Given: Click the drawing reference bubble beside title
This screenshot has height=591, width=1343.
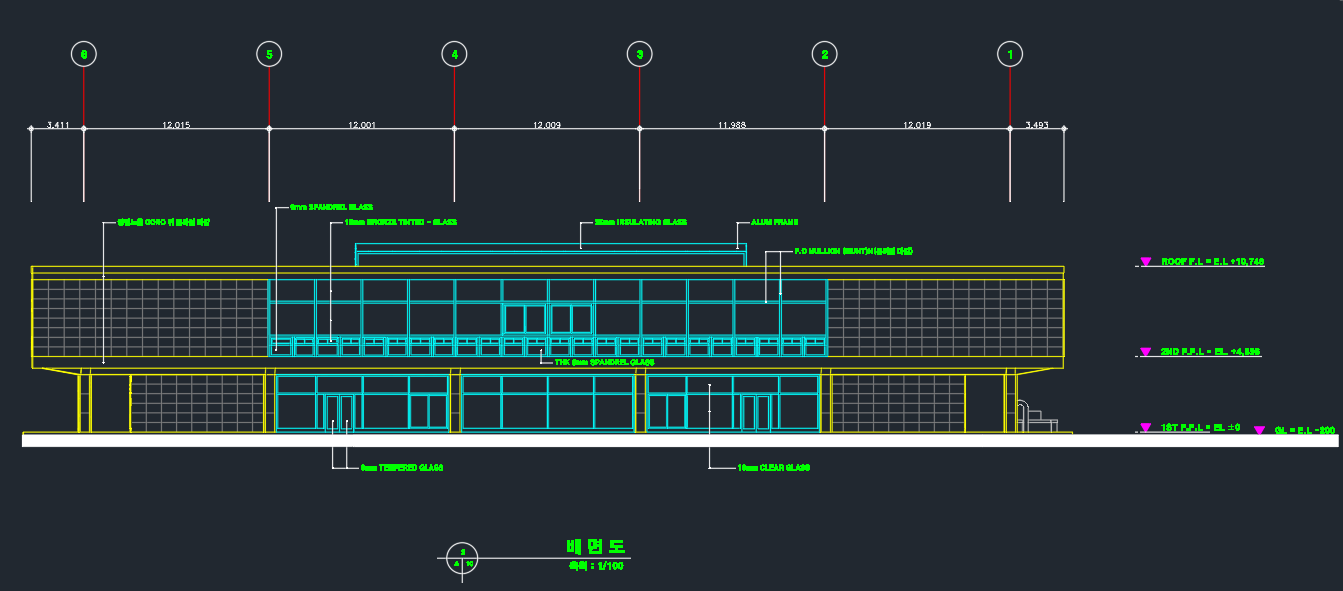Looking at the screenshot, I should pos(462,557).
